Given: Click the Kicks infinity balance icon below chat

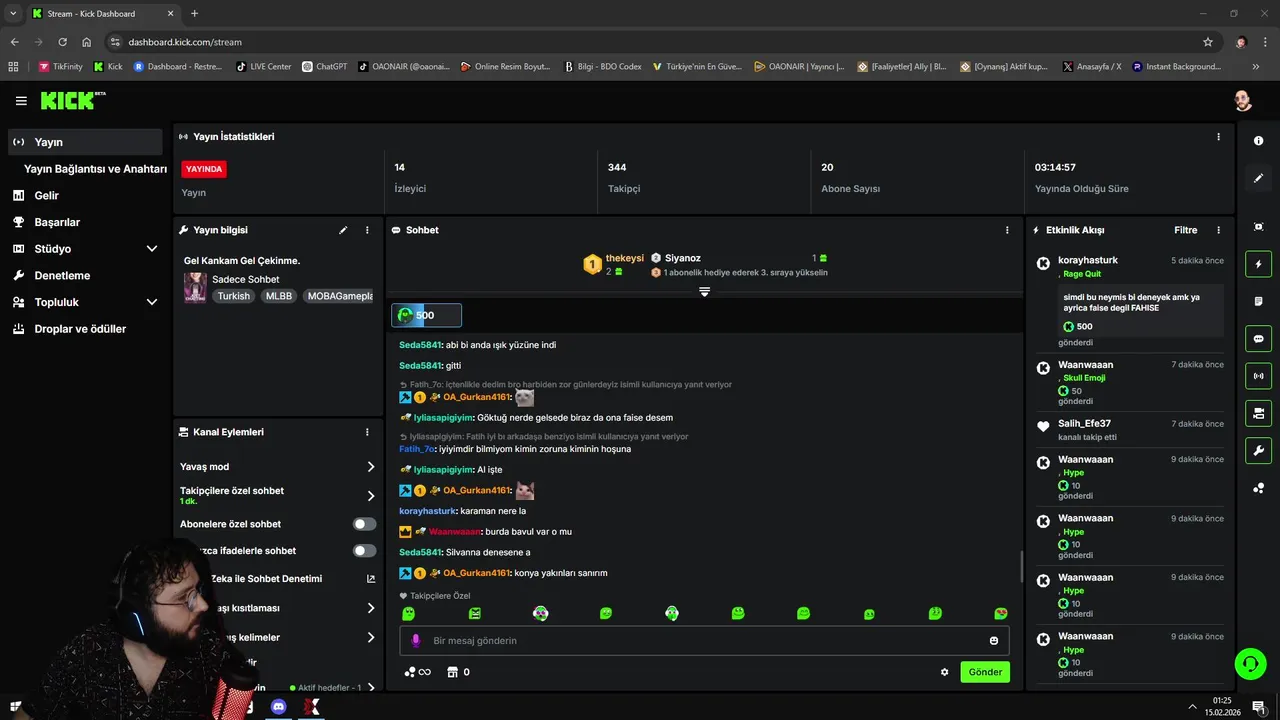Looking at the screenshot, I should [x=417, y=672].
